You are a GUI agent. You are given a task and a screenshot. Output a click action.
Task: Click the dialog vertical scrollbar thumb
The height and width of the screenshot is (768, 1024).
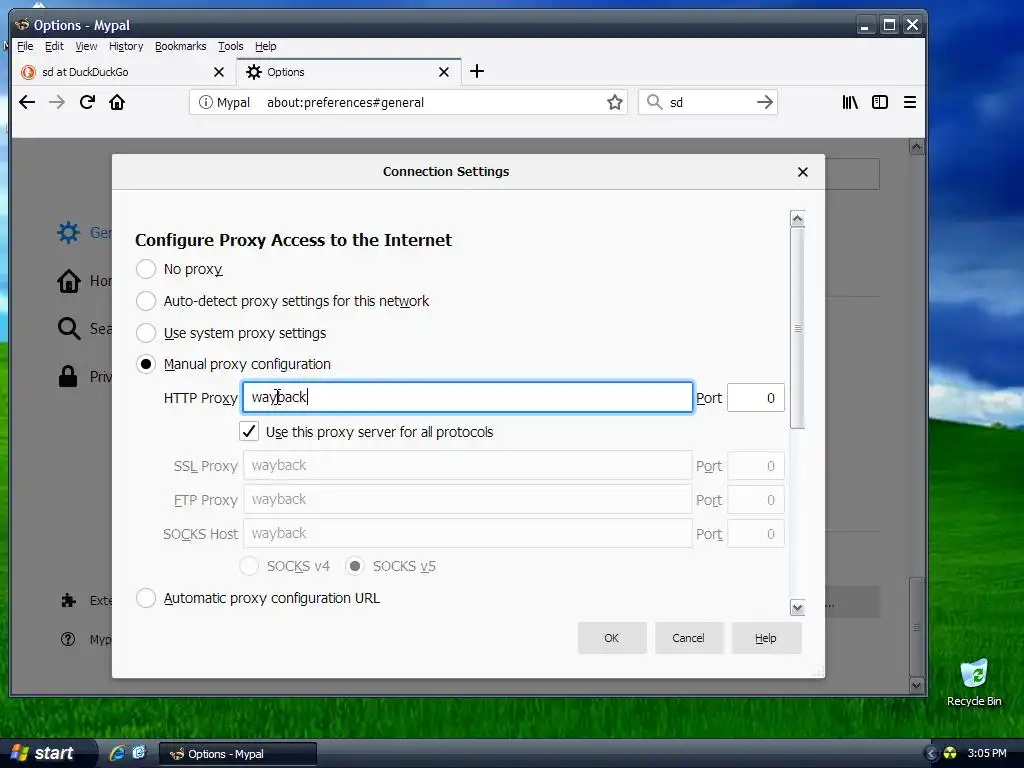pyautogui.click(x=797, y=328)
